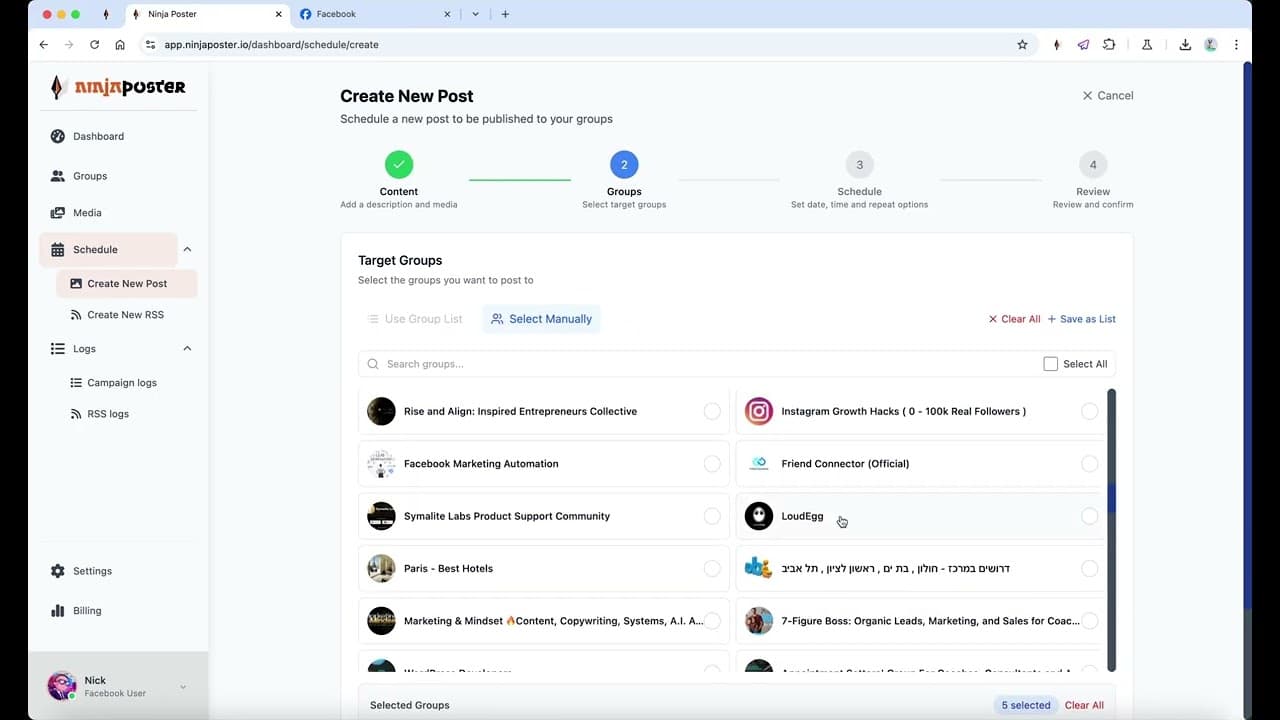The height and width of the screenshot is (720, 1280).
Task: Expand the Nick user account menu
Action: [183, 687]
